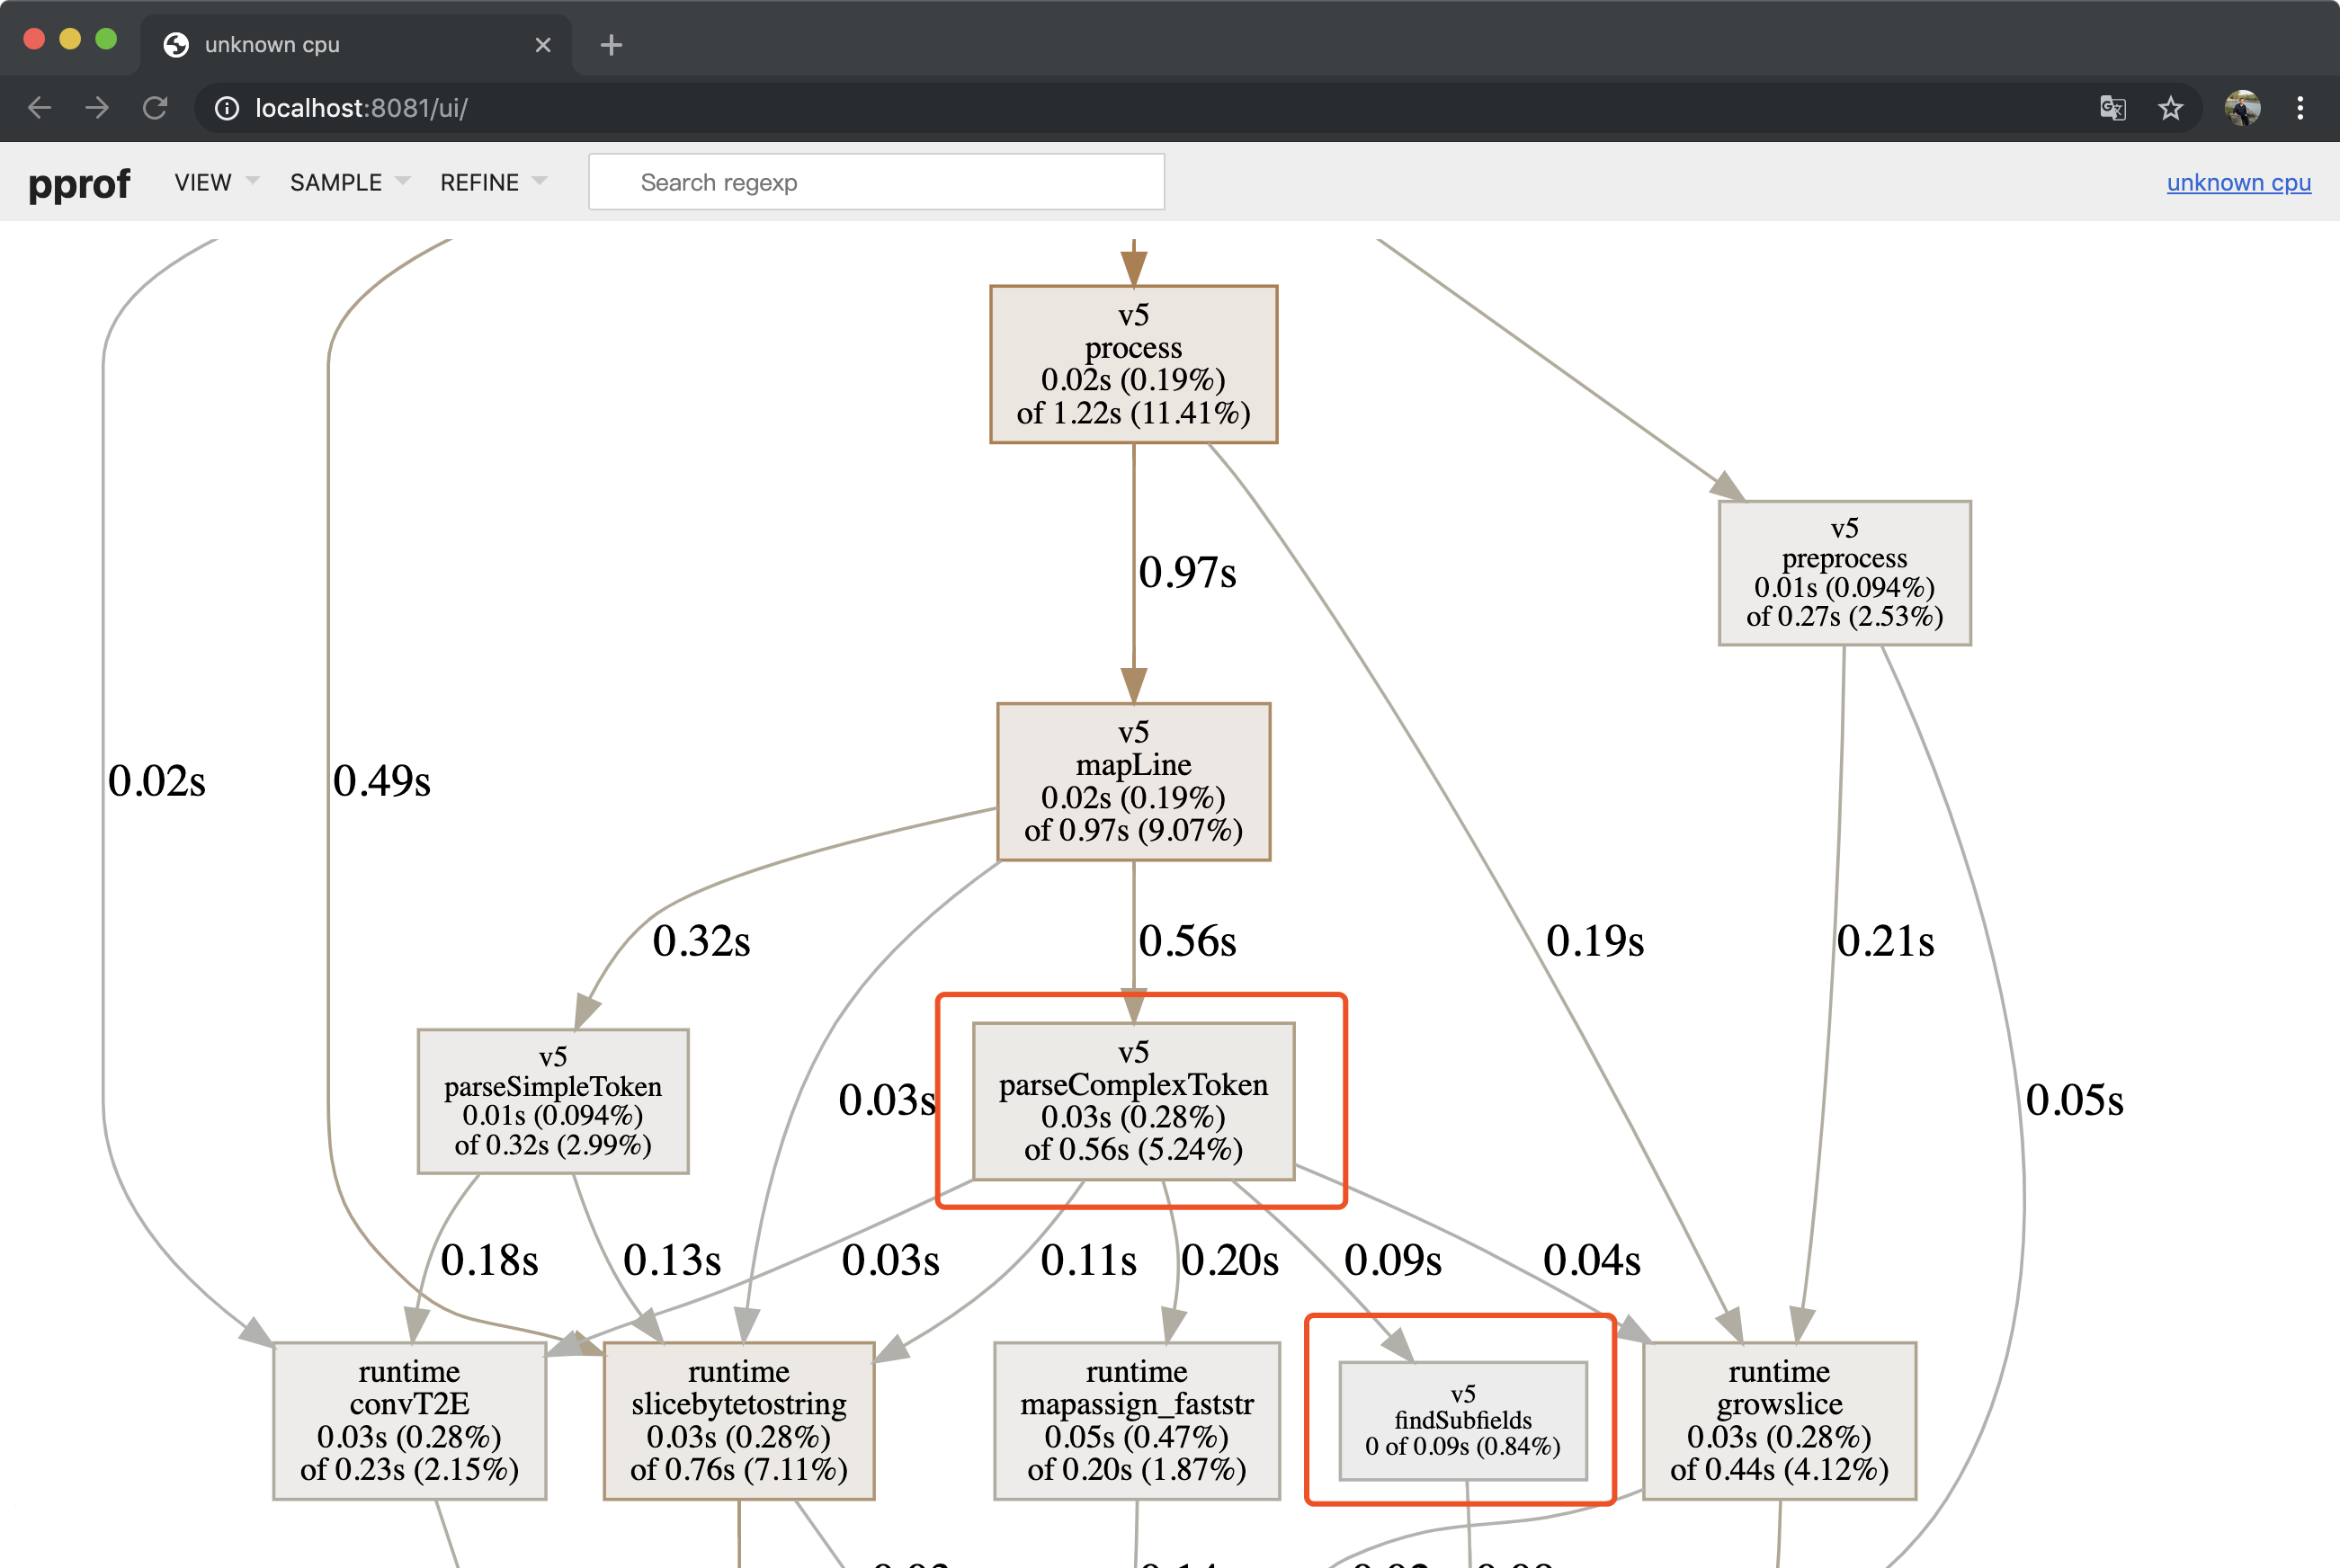The image size is (2340, 1568).
Task: Reload the page
Action: coord(156,107)
